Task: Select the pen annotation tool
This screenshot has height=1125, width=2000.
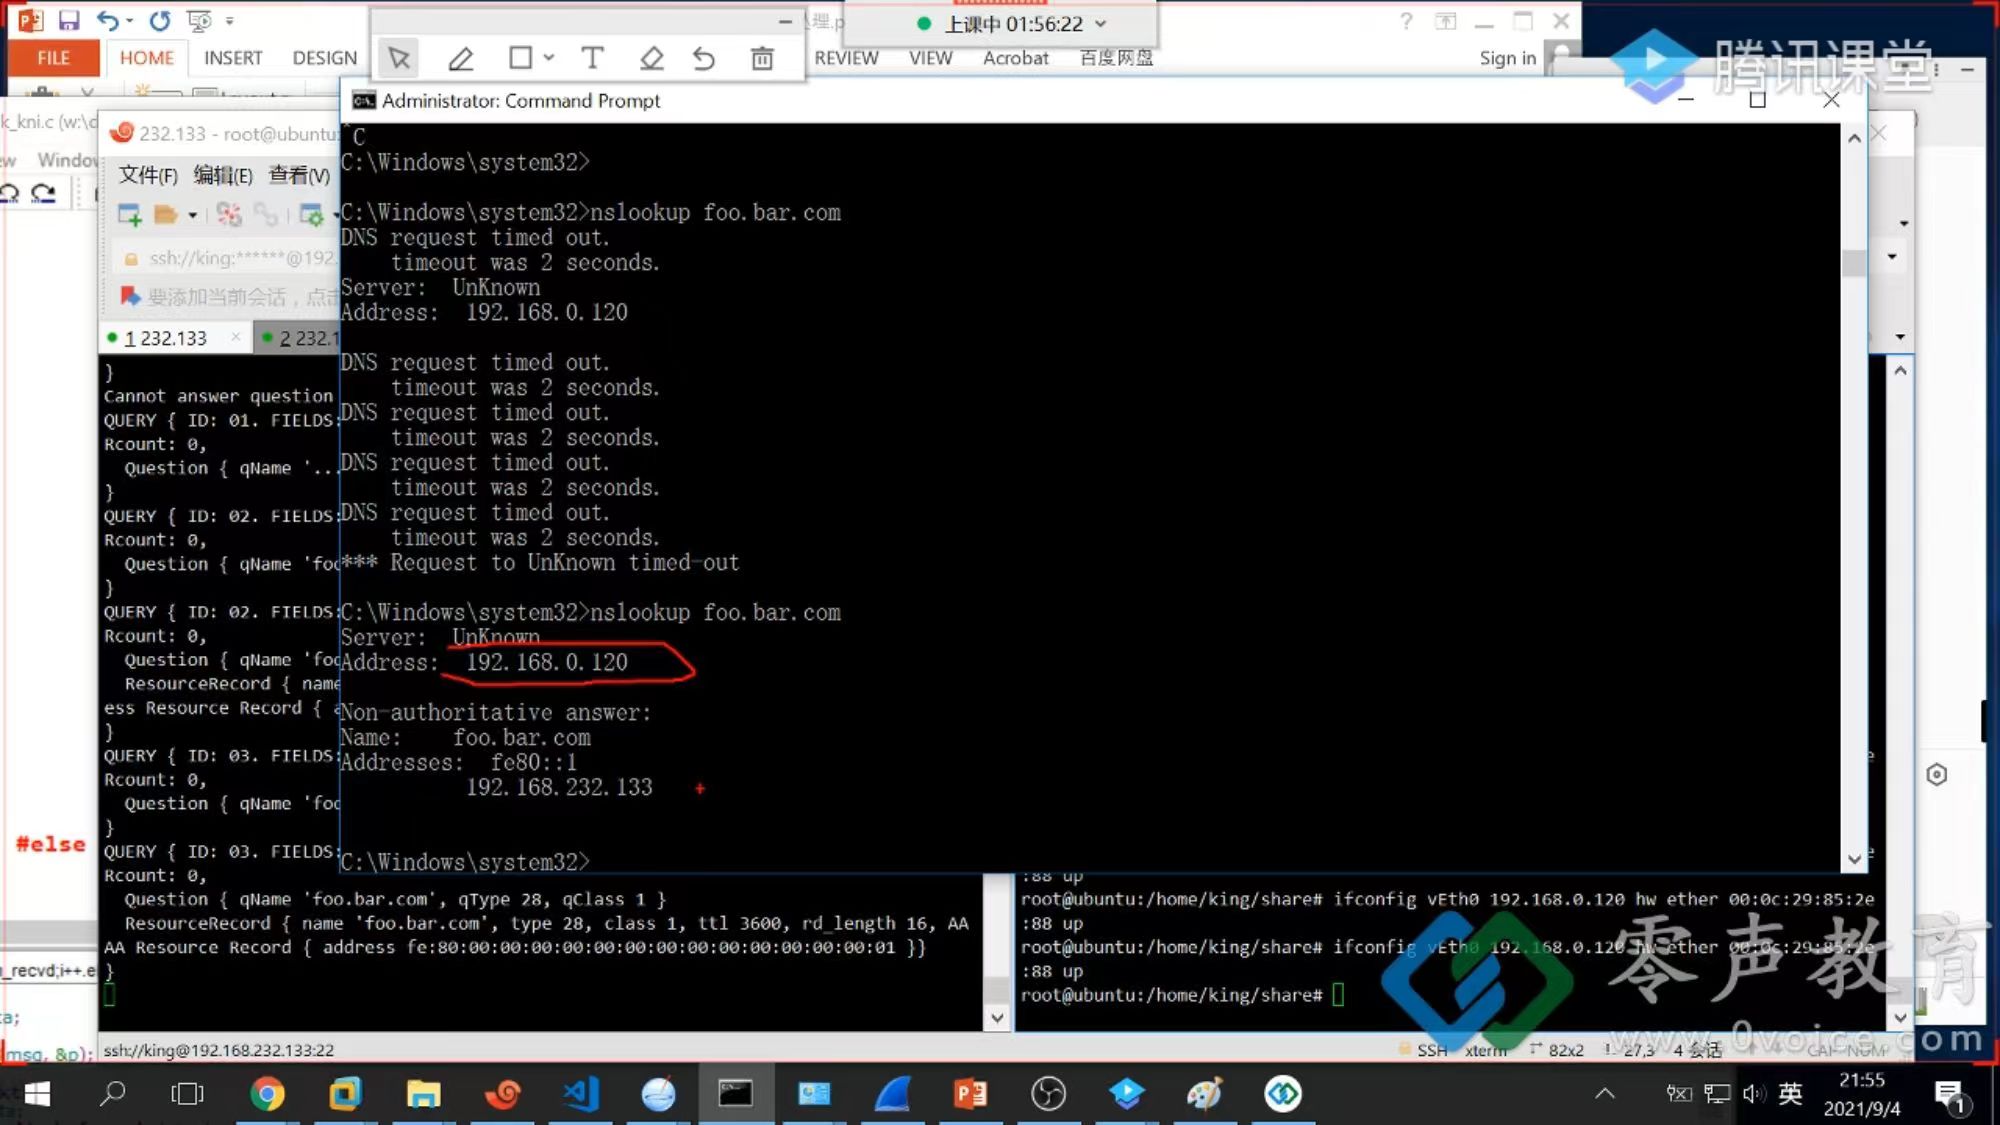Action: pyautogui.click(x=461, y=58)
